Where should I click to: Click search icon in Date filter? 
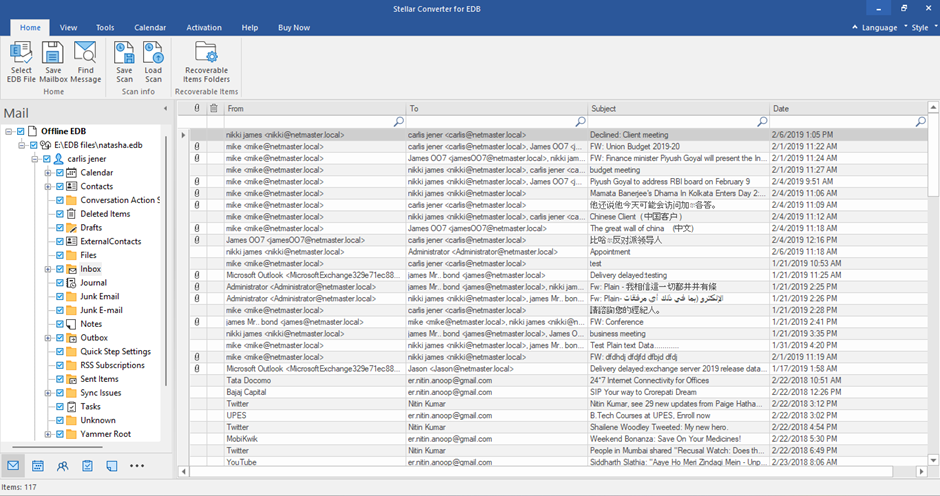click(x=920, y=122)
